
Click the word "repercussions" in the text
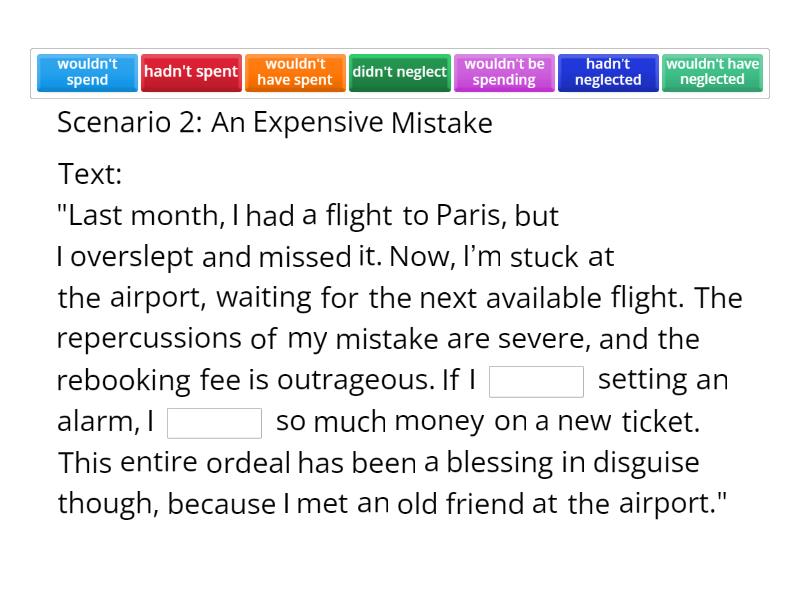pos(149,339)
